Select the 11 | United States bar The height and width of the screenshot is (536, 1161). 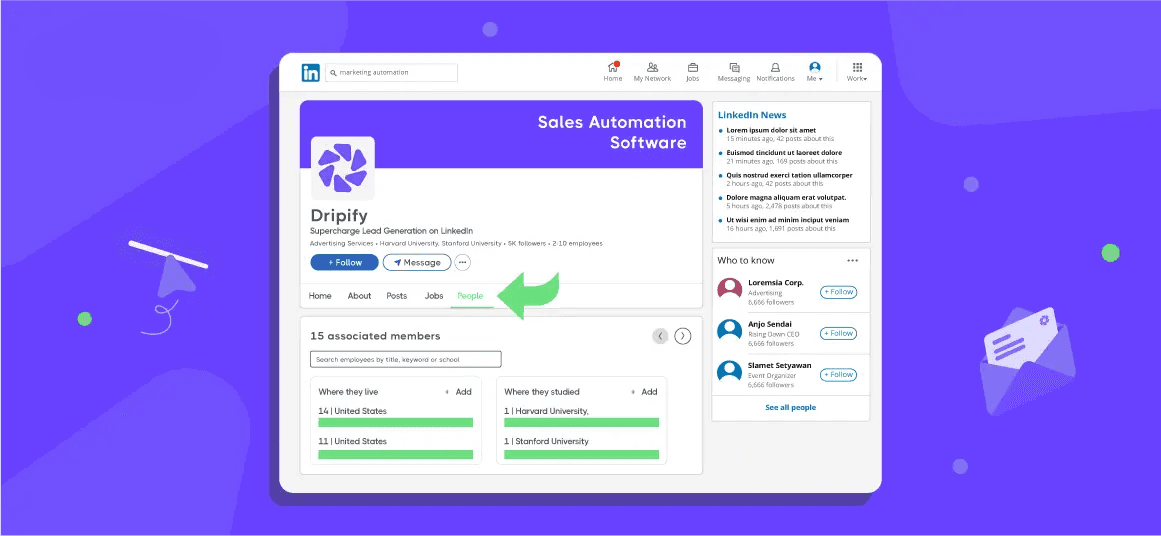coord(395,454)
